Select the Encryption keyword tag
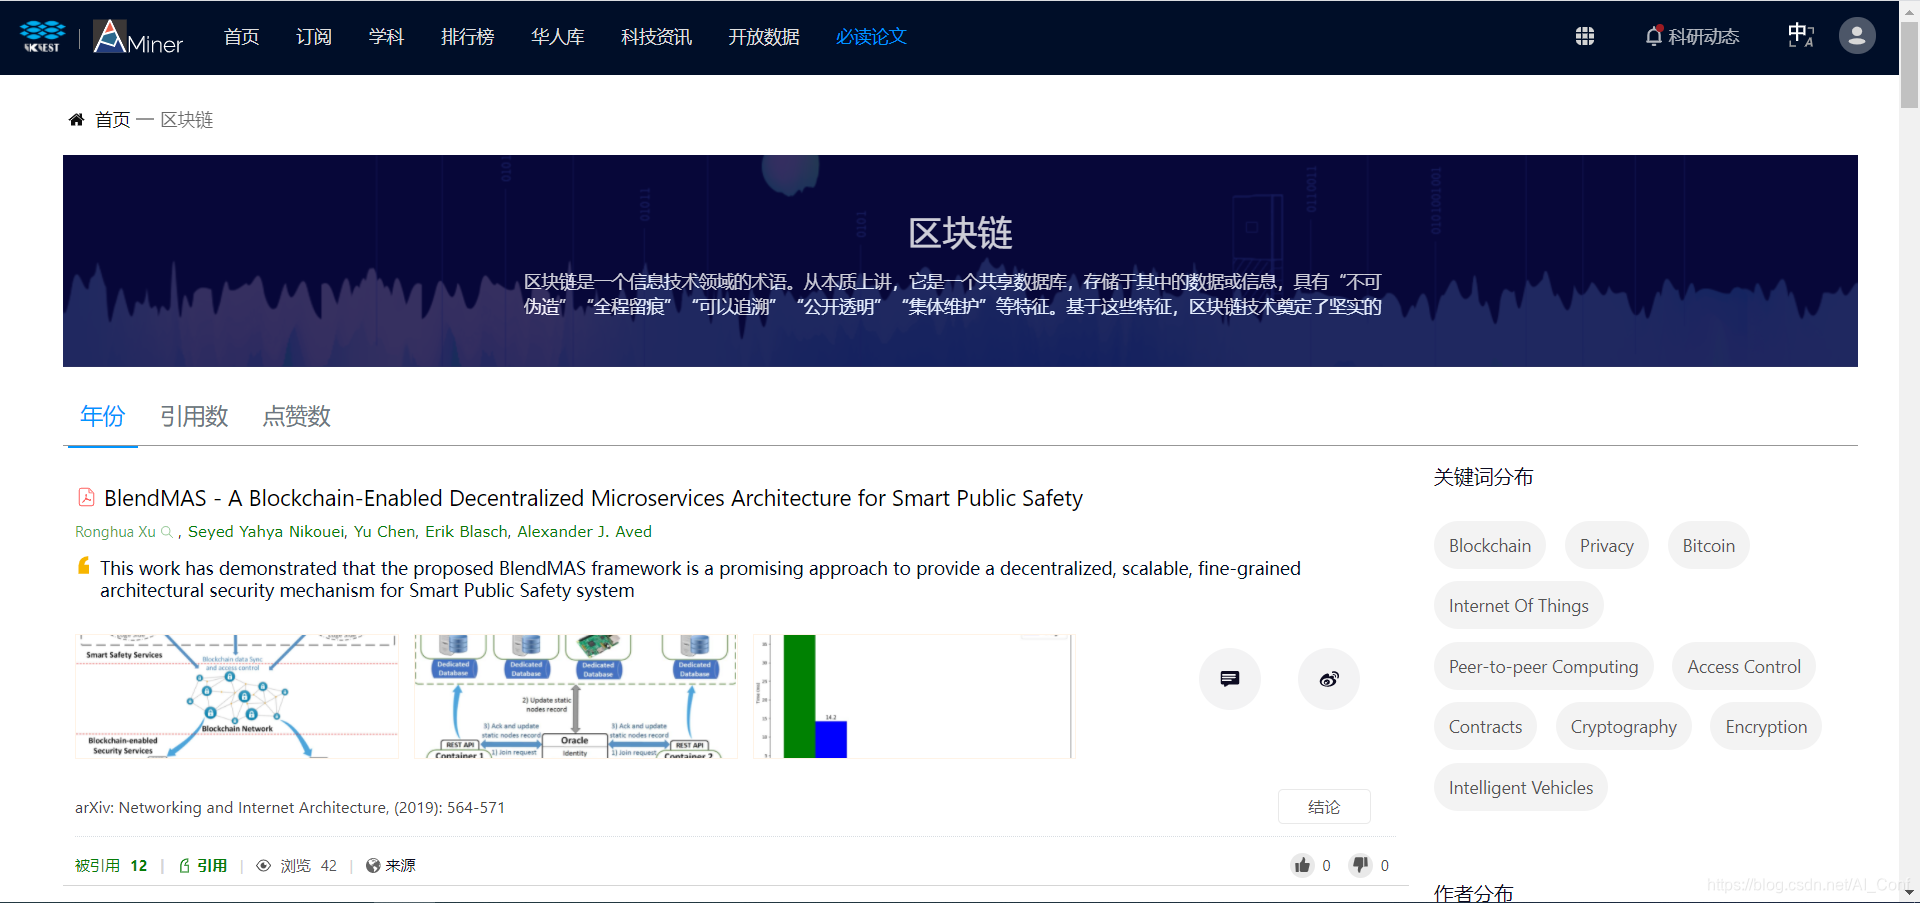 pyautogui.click(x=1766, y=727)
